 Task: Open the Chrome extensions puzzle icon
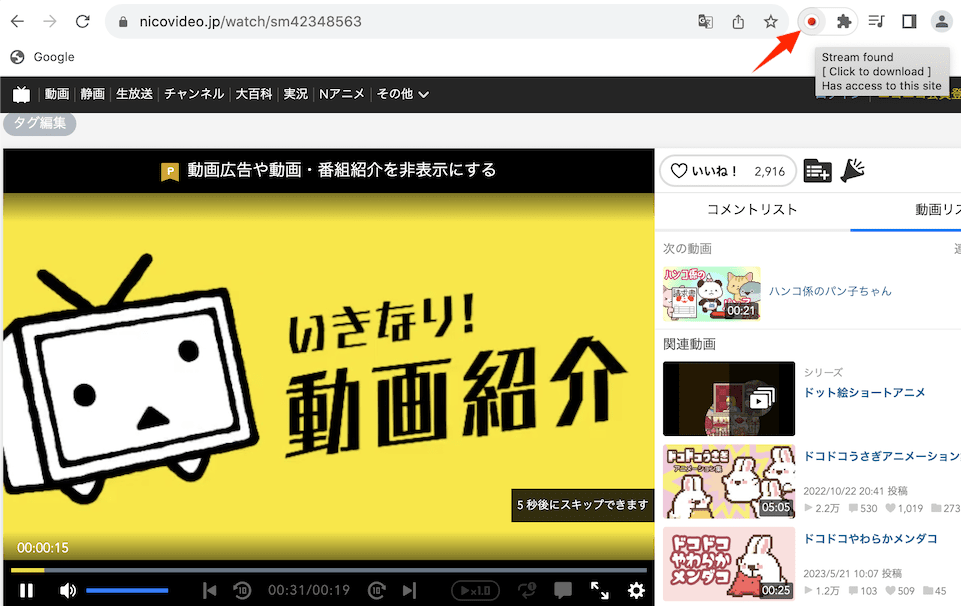(844, 21)
